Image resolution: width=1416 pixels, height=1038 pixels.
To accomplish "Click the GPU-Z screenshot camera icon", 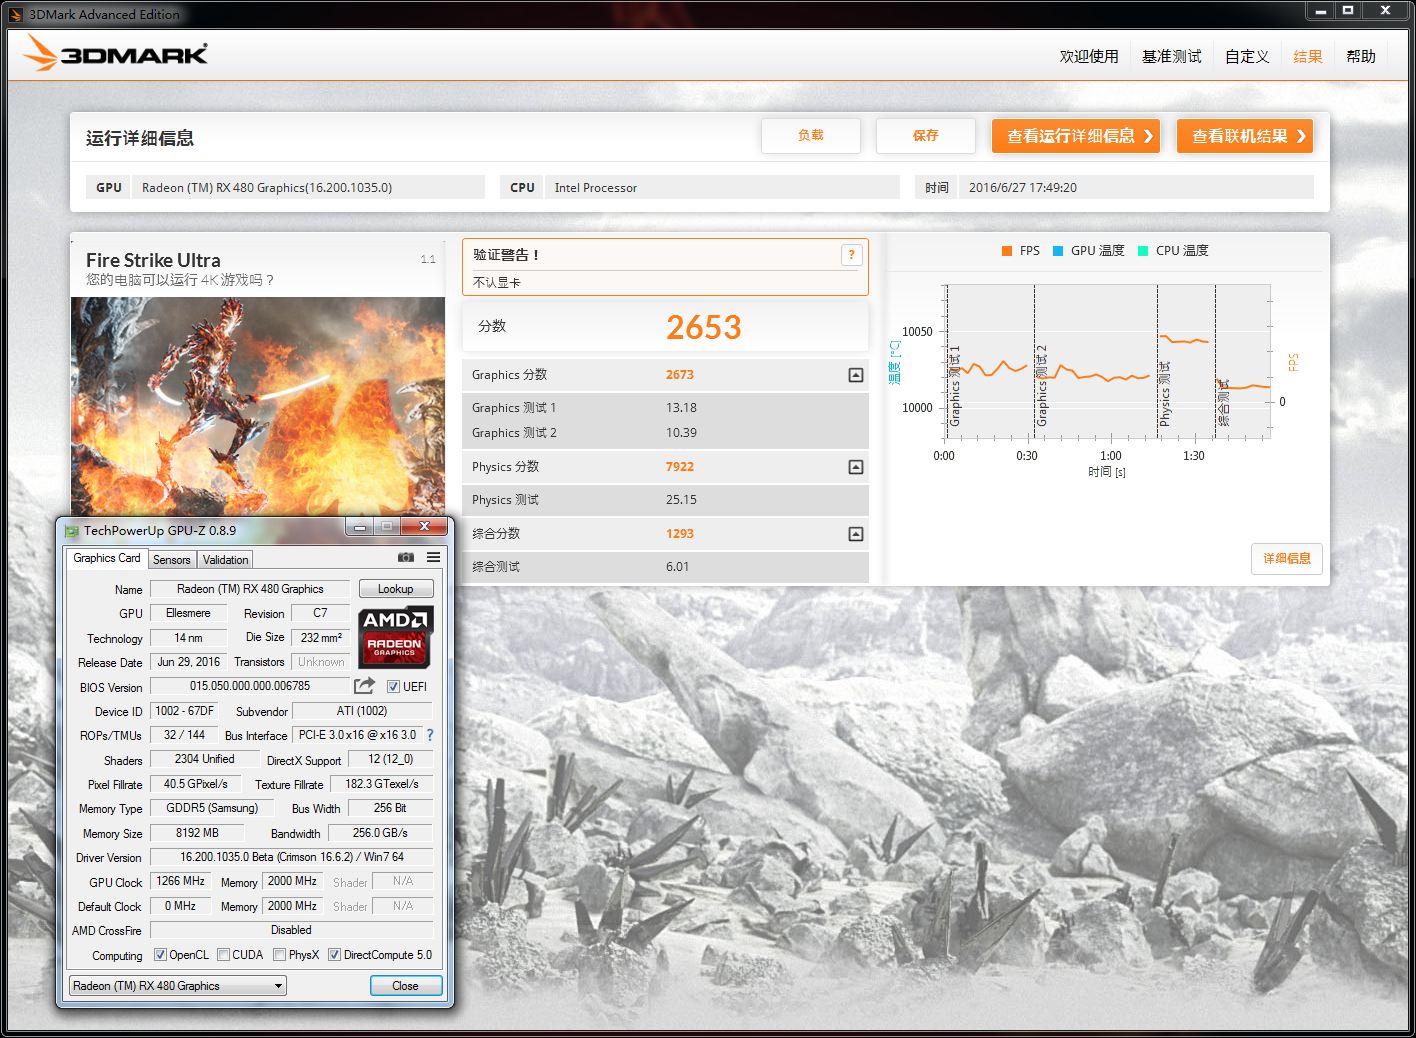I will pyautogui.click(x=406, y=557).
